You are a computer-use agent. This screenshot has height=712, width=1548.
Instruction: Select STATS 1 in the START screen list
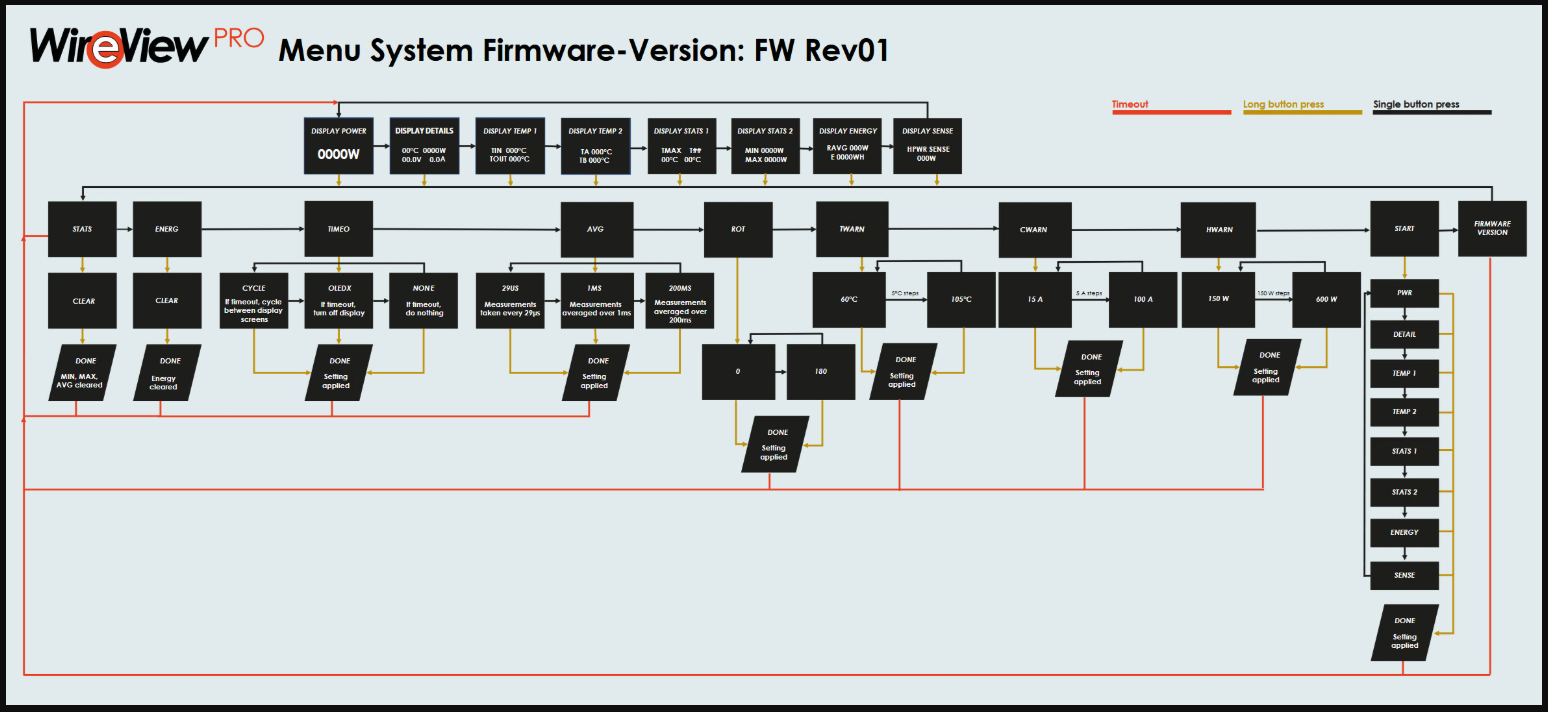tap(1404, 451)
